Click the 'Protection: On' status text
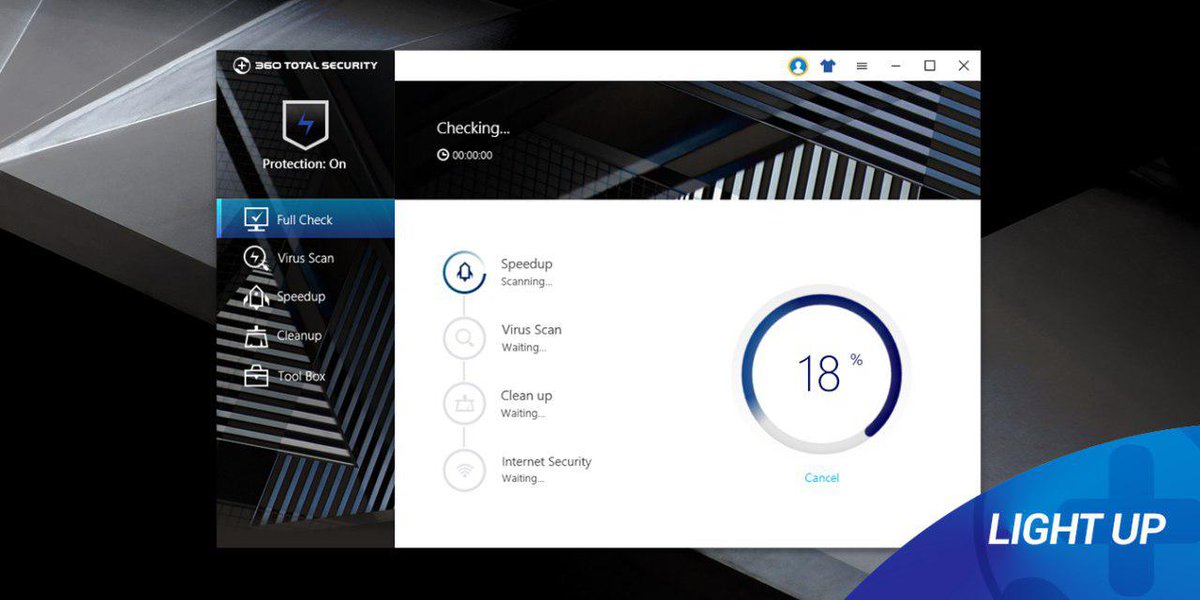The height and width of the screenshot is (600, 1200). (304, 164)
